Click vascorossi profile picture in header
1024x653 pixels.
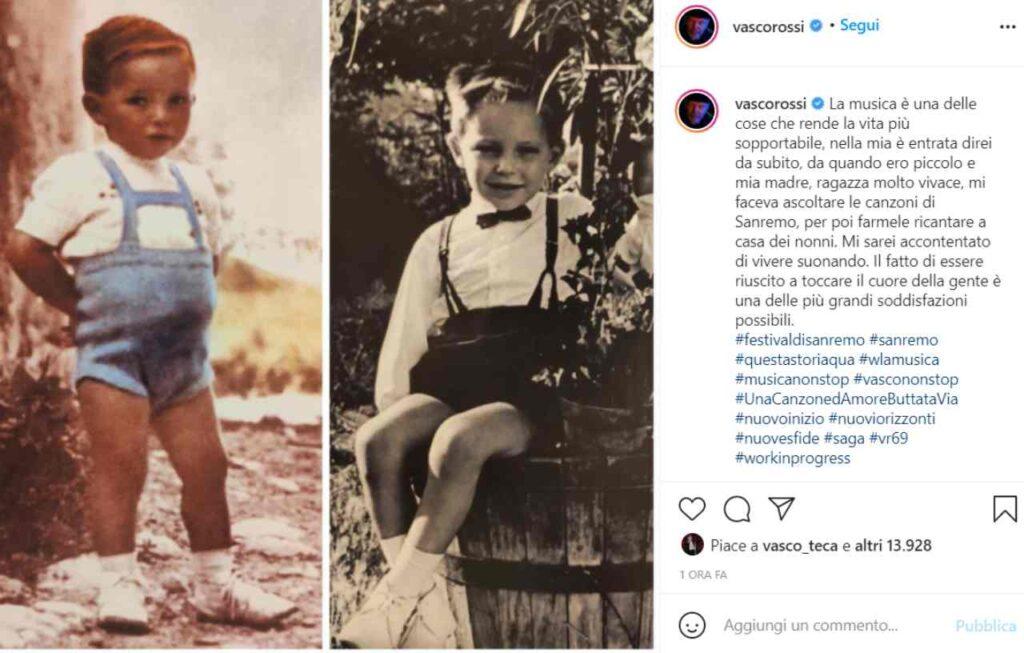[x=696, y=27]
